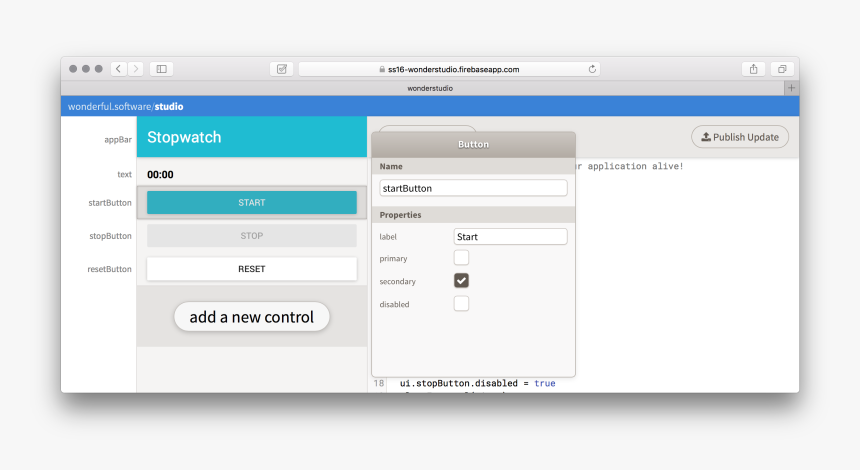The height and width of the screenshot is (470, 860).
Task: Click the address bar showing ss16-wonderstudio.firebaseapp.com
Action: click(449, 69)
